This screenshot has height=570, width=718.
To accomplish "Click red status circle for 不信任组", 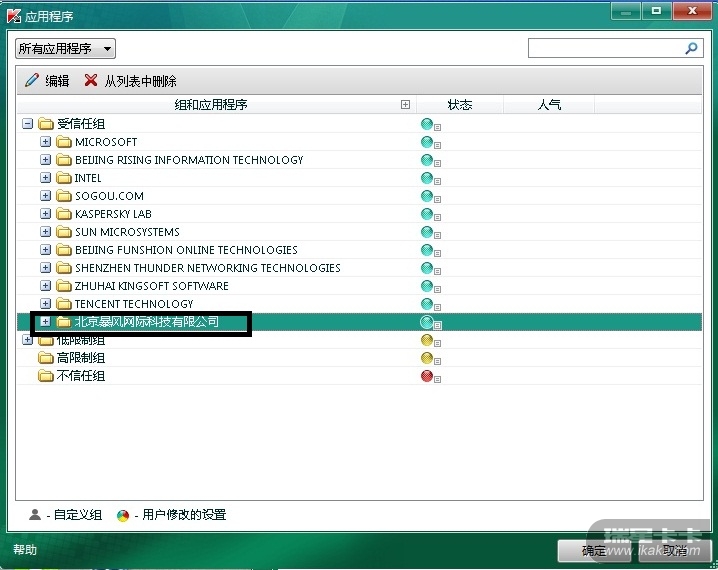I will 427,376.
